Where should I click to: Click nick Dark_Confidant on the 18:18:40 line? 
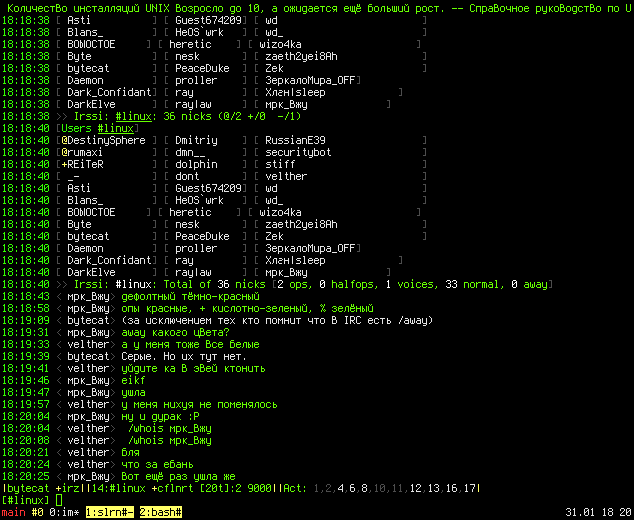[x=109, y=260]
